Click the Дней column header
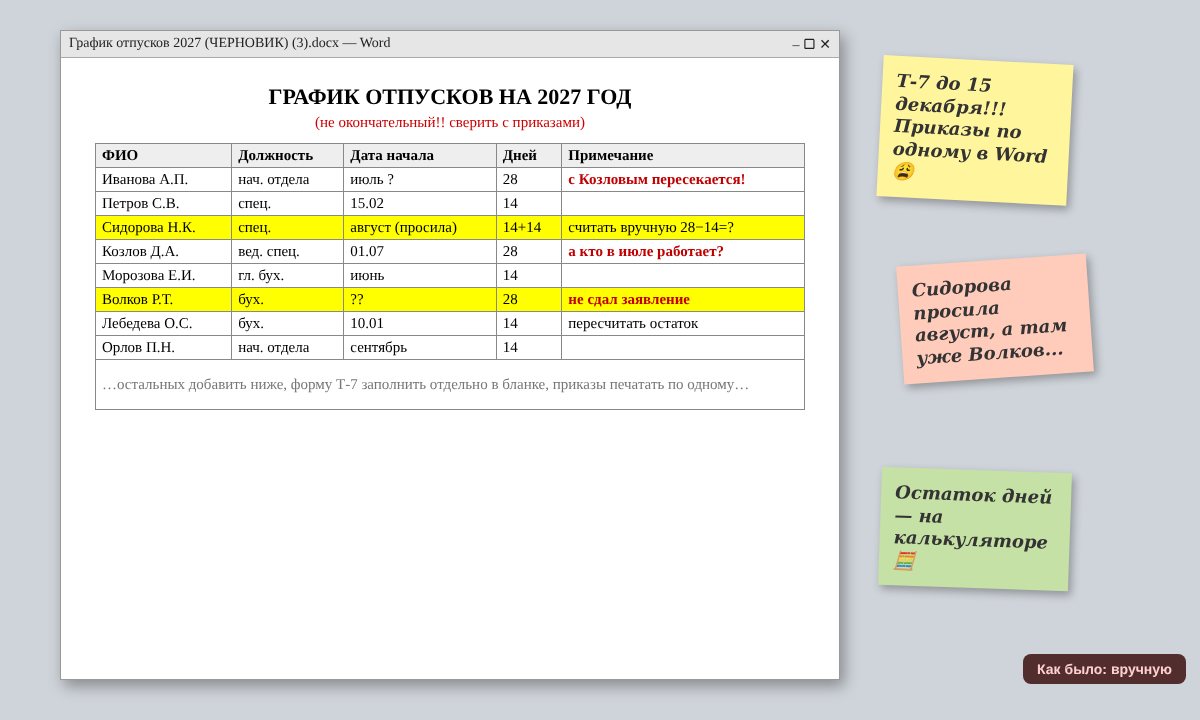The height and width of the screenshot is (720, 1200). (529, 156)
